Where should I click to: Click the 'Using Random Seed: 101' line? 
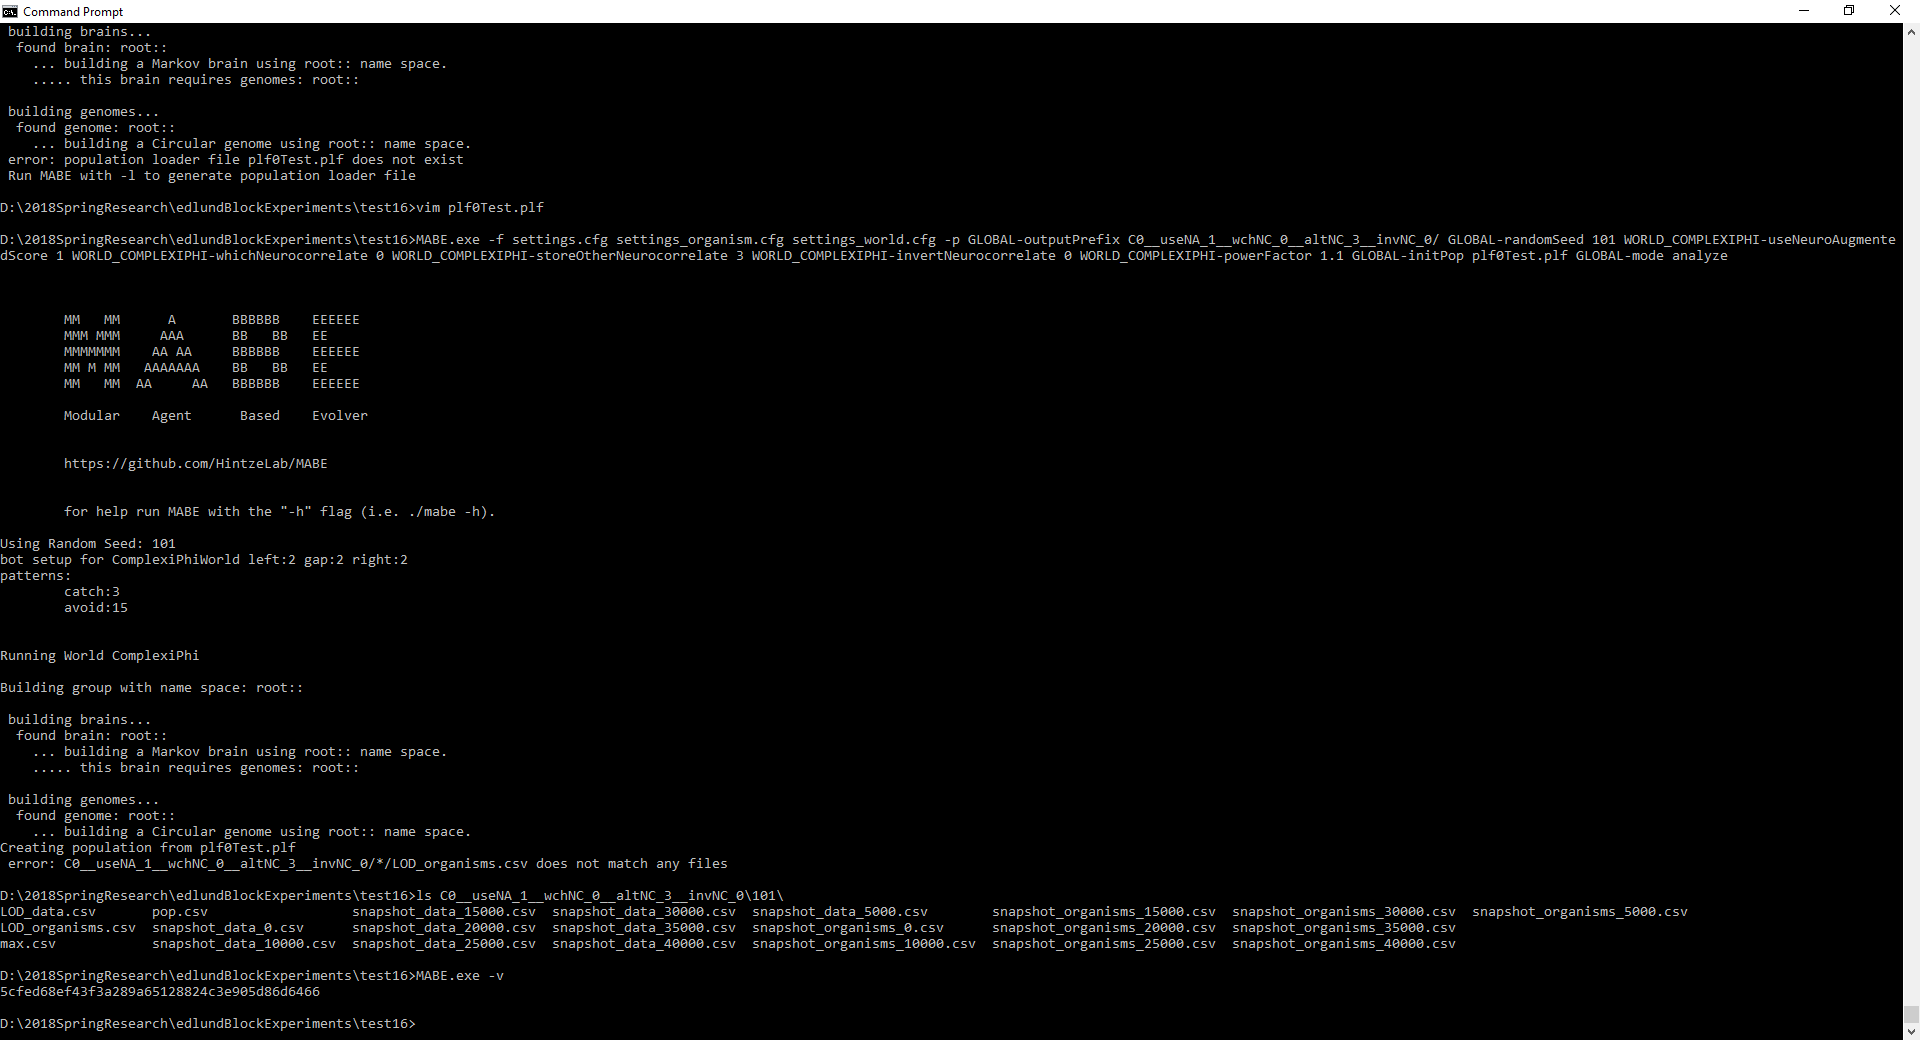pyautogui.click(x=88, y=544)
